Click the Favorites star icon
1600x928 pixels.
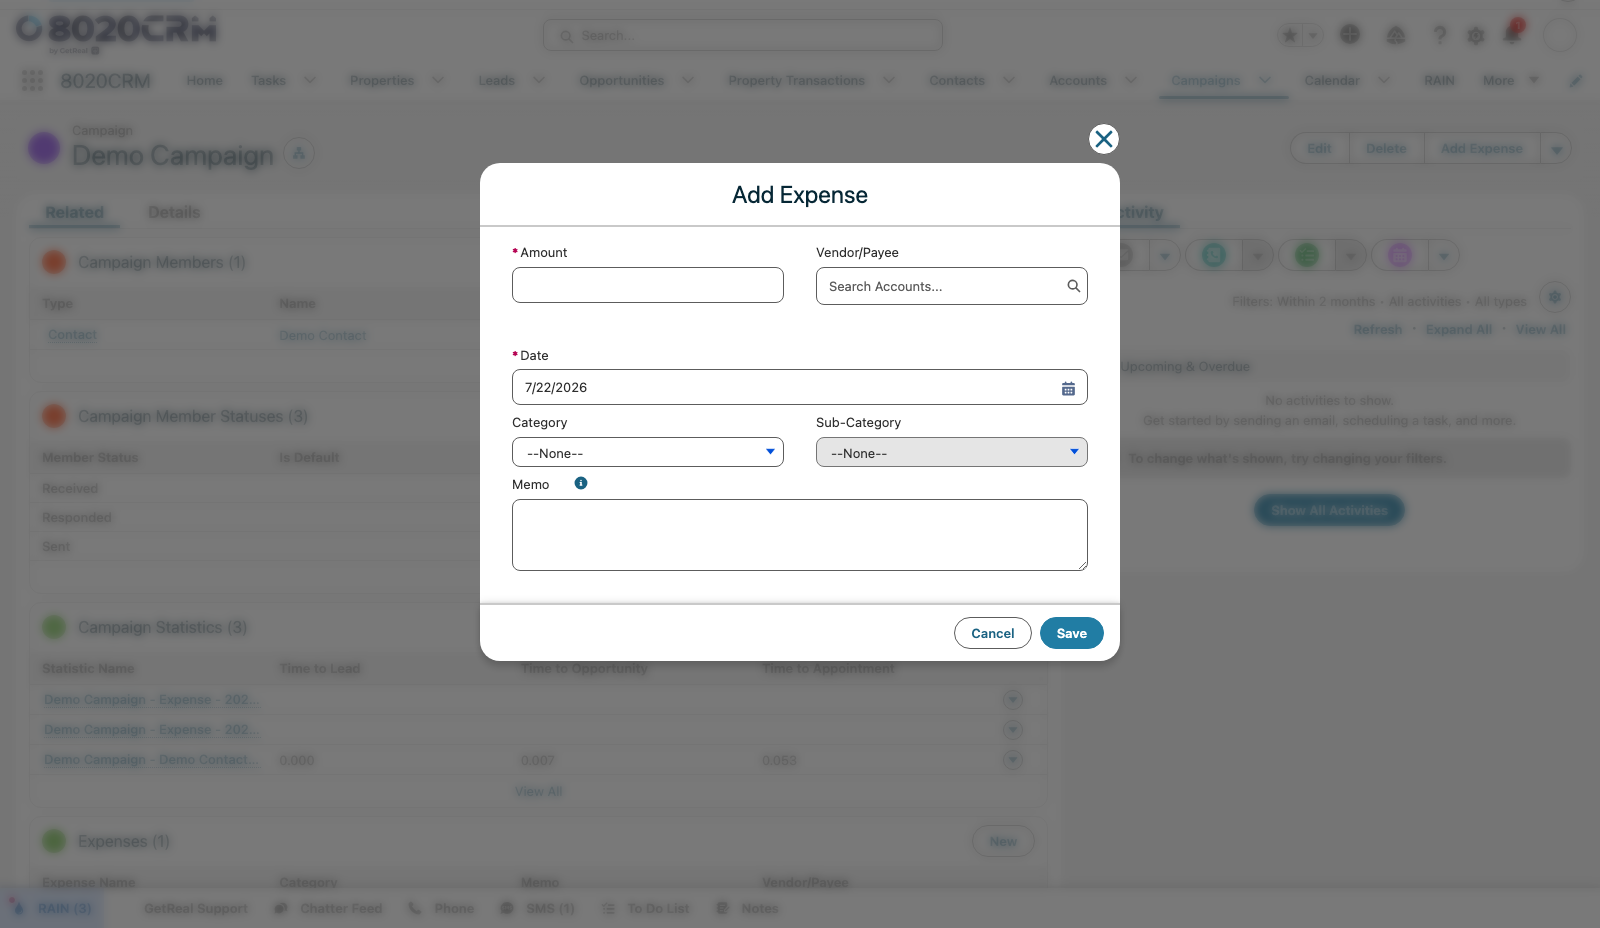(1290, 35)
